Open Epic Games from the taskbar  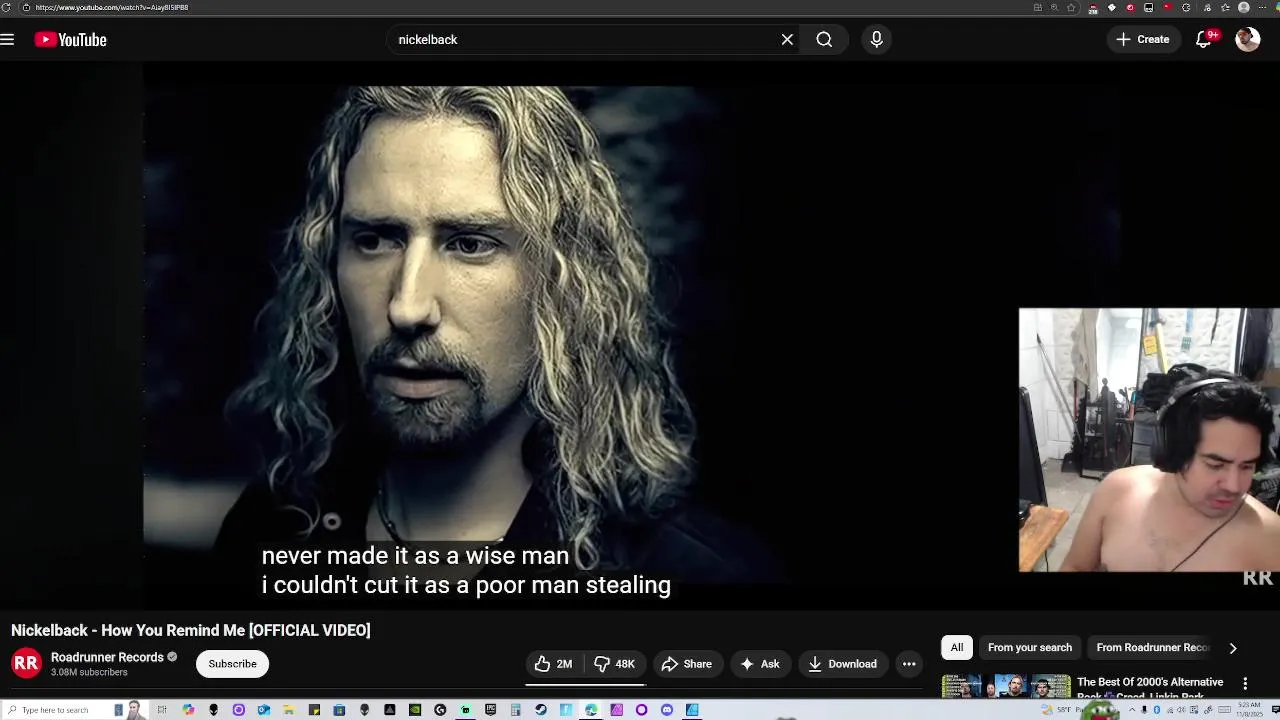pos(490,710)
